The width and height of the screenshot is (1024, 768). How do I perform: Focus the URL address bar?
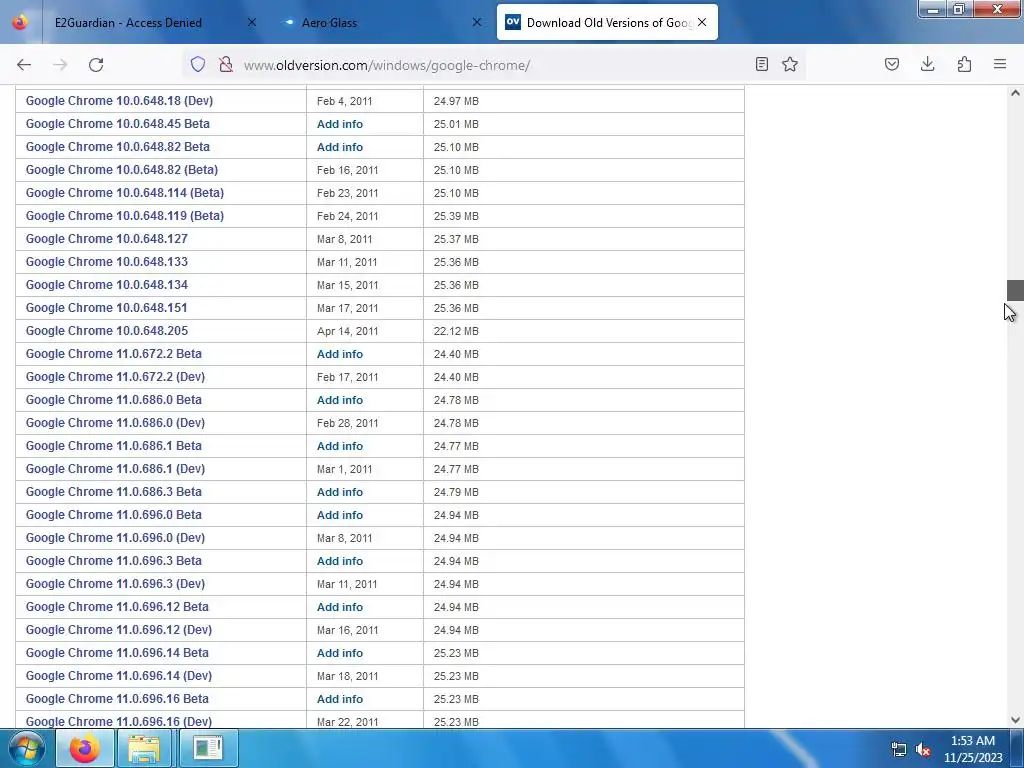coord(496,65)
